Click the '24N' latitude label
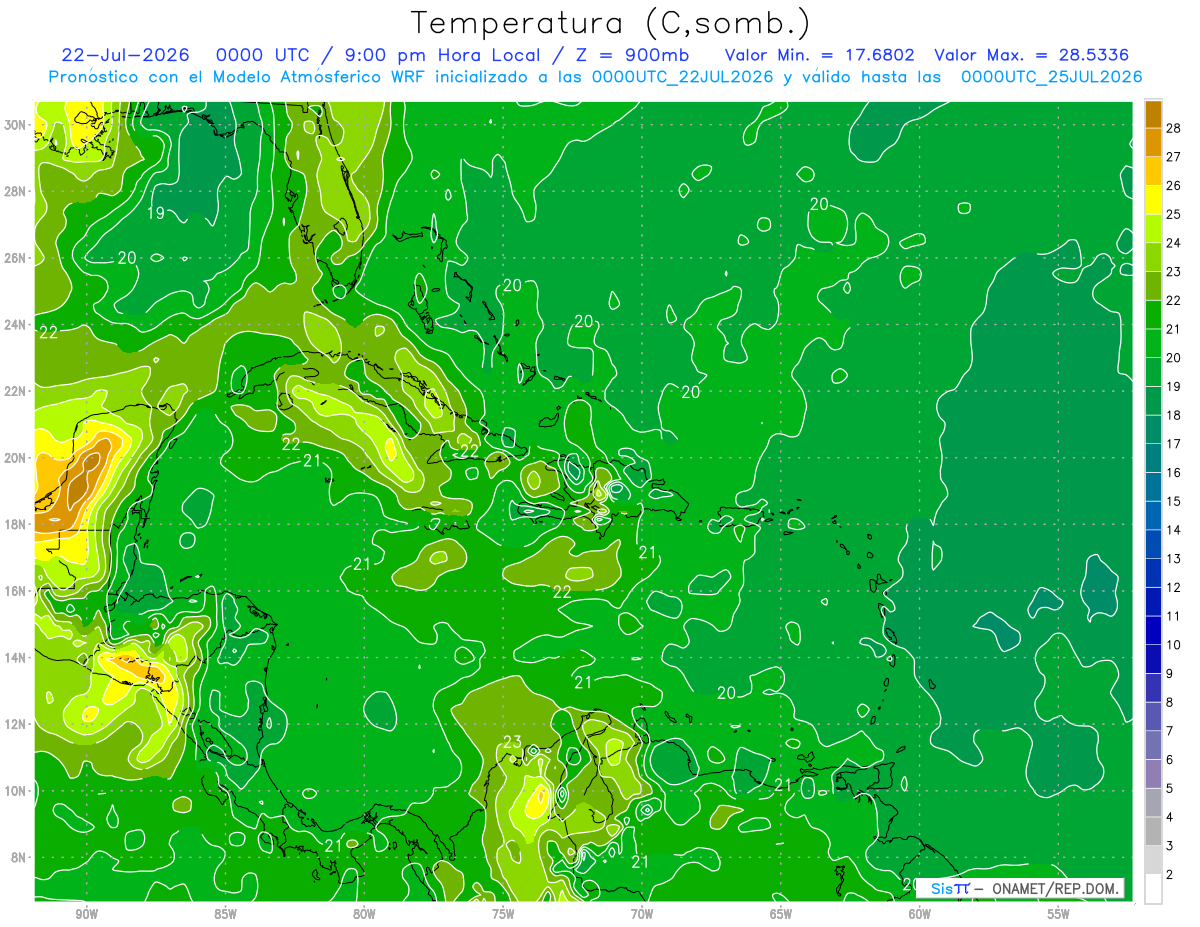Viewport: 1200px width, 927px height. tap(16, 324)
